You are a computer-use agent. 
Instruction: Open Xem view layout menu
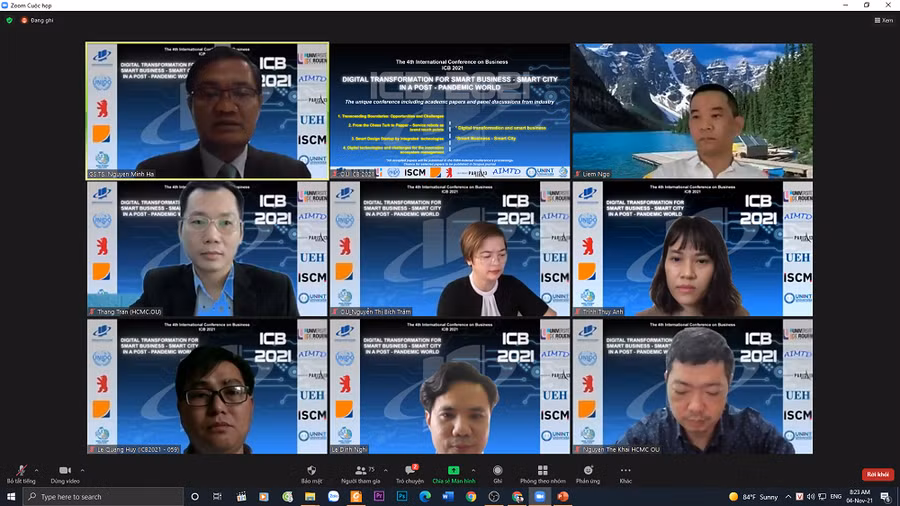tap(883, 20)
